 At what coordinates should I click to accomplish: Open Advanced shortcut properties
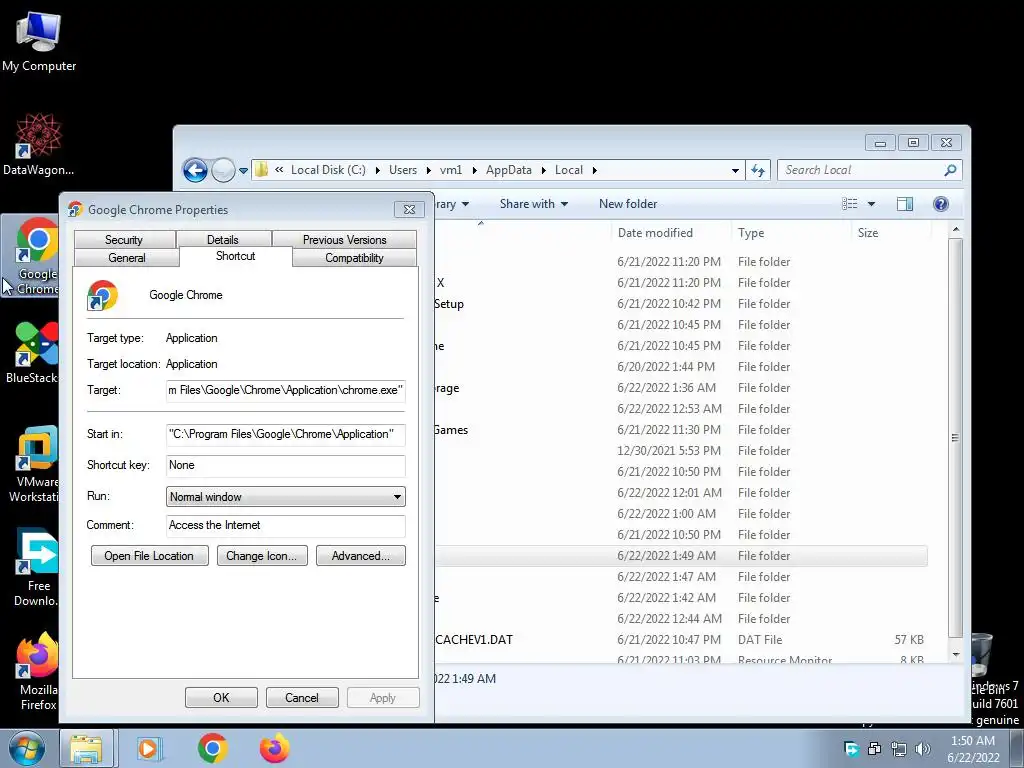click(360, 556)
